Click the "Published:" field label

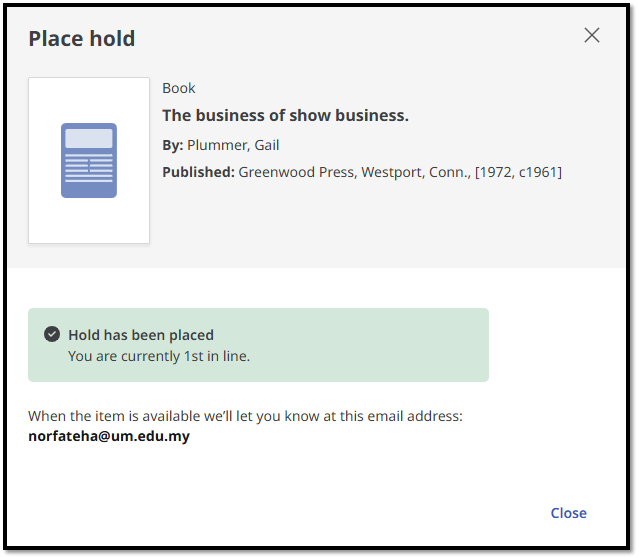(198, 172)
